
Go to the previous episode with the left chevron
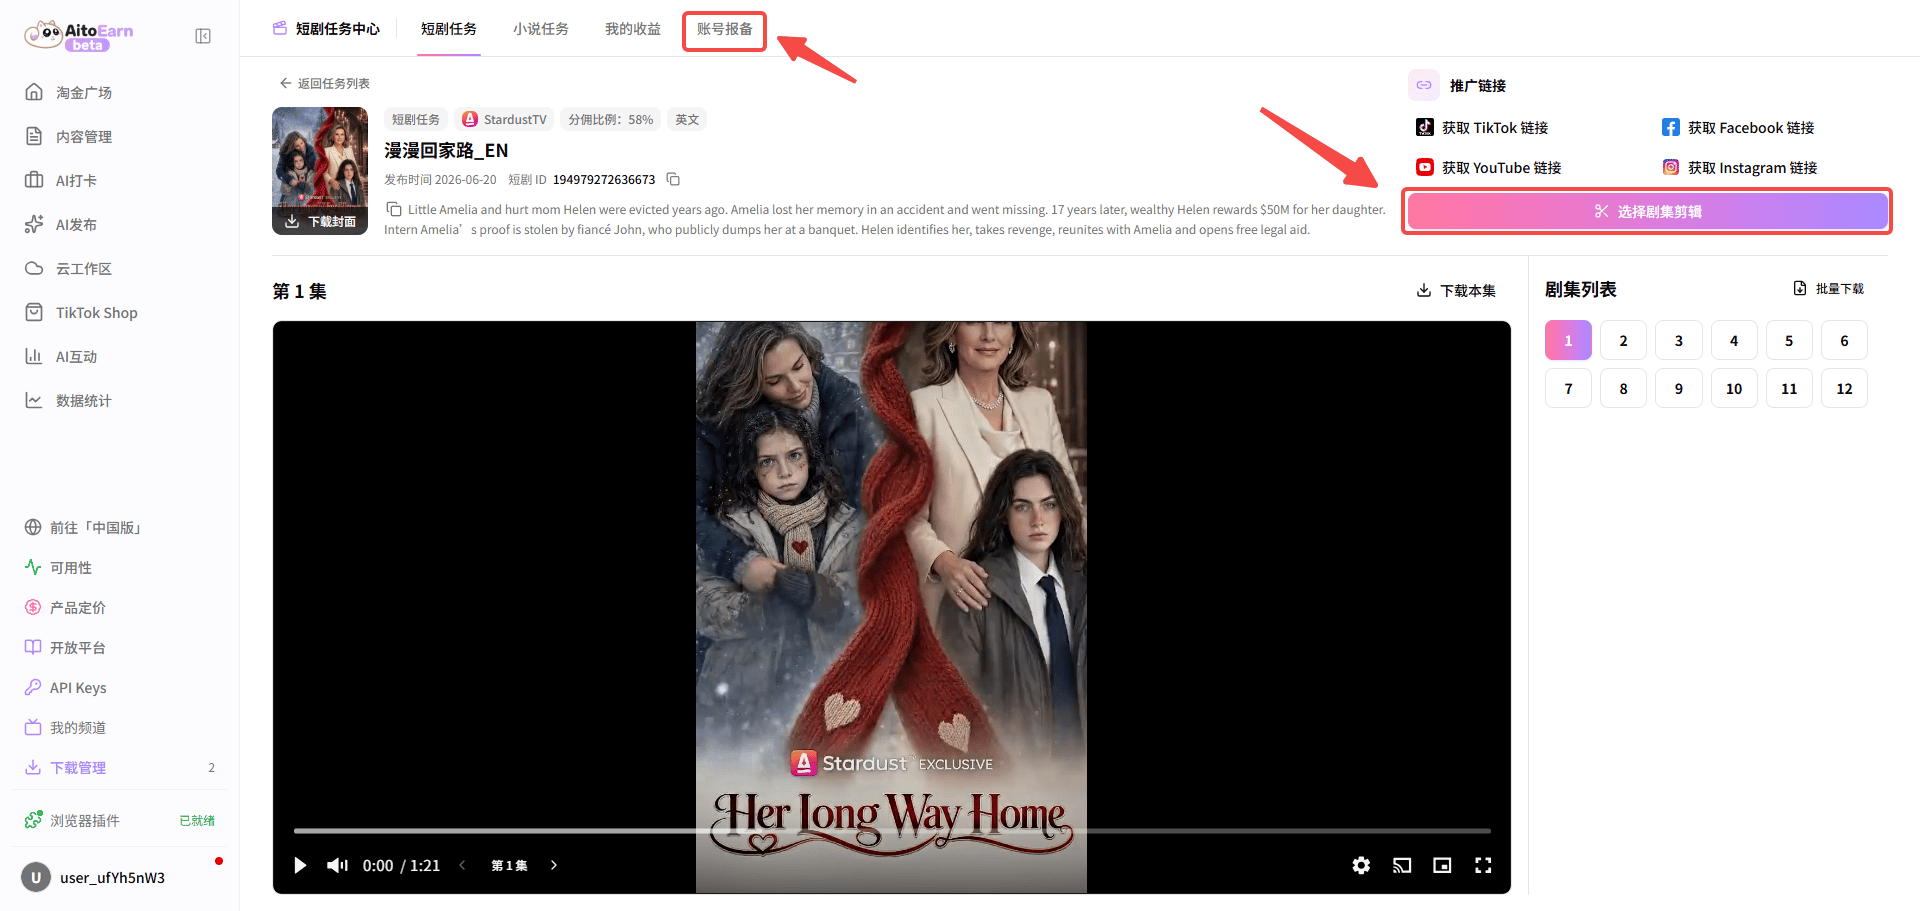click(x=462, y=865)
